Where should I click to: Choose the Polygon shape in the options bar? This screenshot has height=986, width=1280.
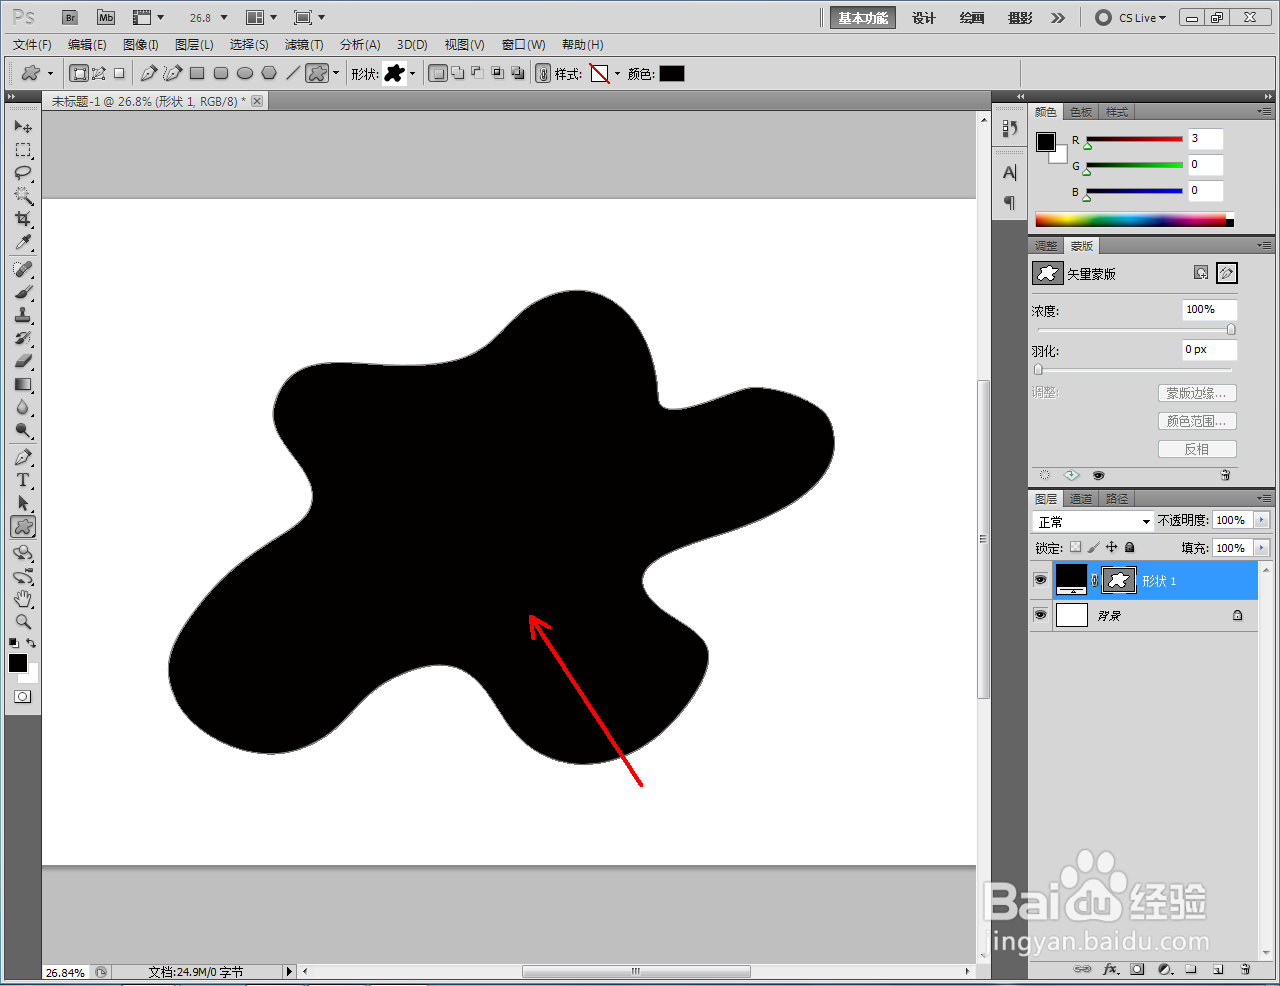[x=269, y=73]
